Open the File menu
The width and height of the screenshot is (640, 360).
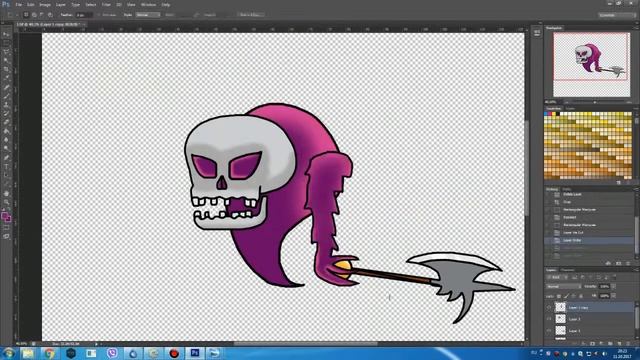(18, 4)
